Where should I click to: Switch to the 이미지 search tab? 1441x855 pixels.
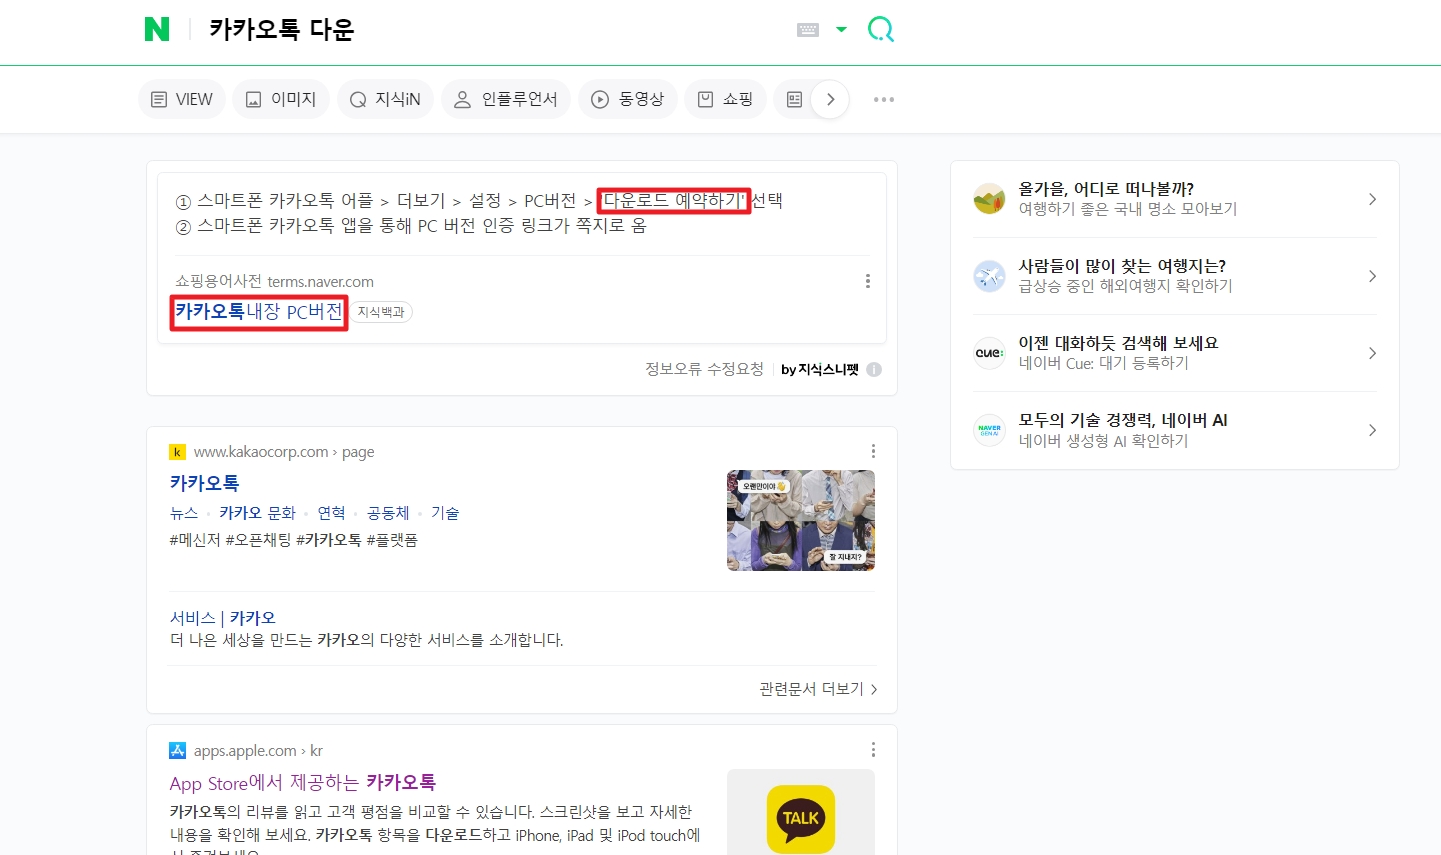281,99
